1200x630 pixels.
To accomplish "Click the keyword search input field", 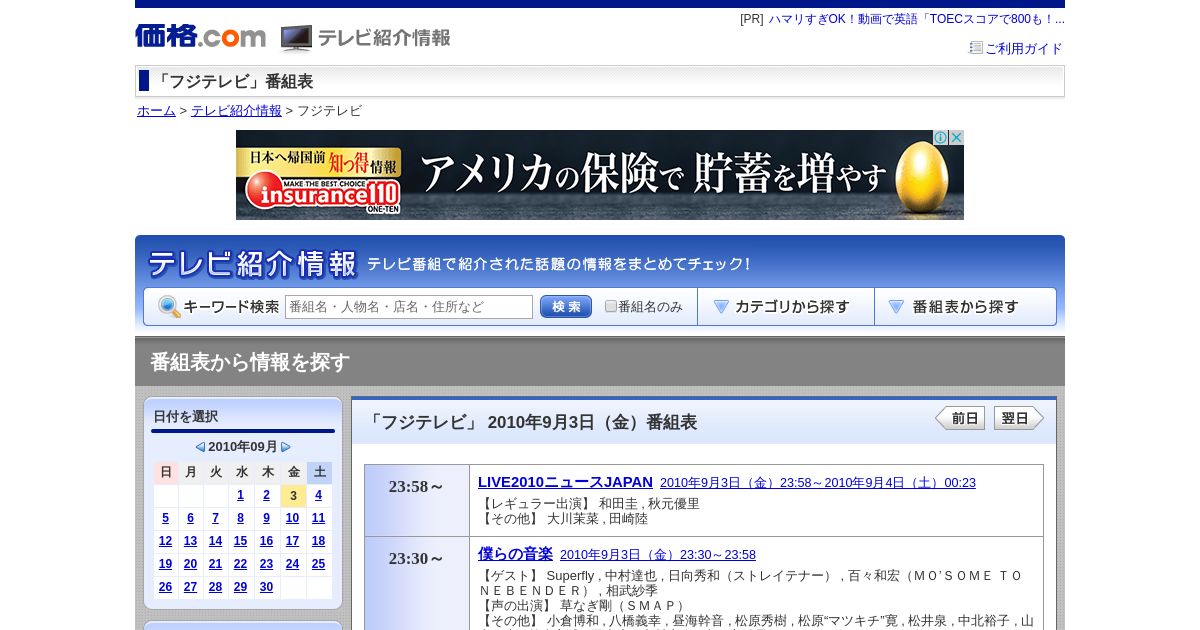I will (409, 307).
